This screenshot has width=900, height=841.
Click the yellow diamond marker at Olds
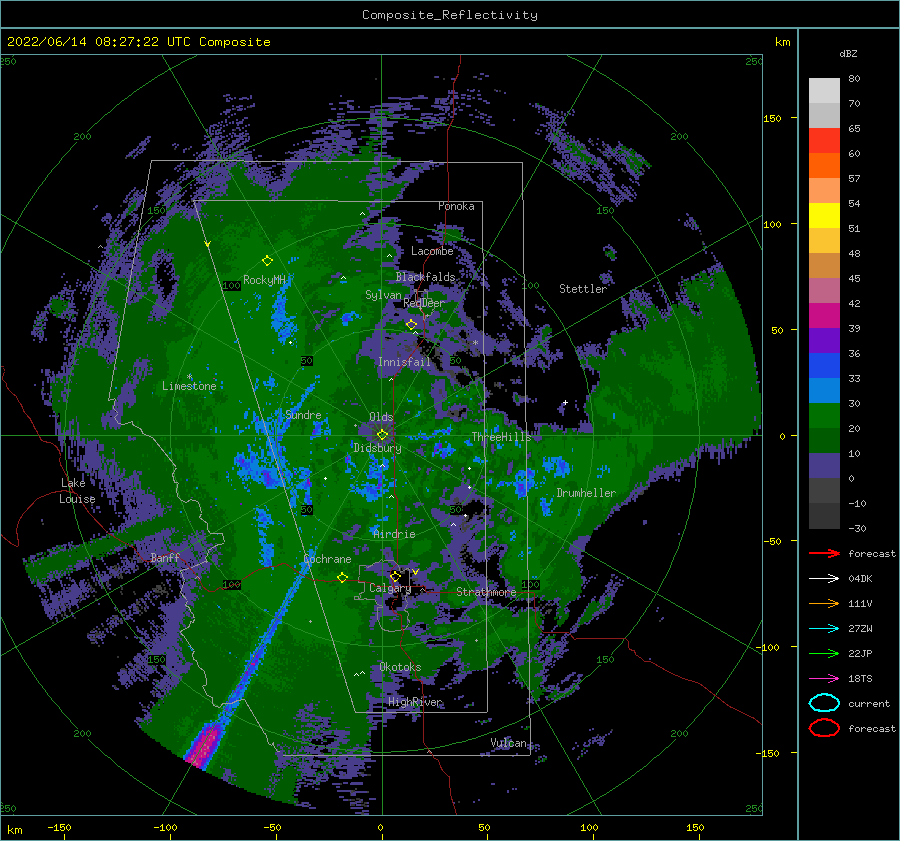pos(382,435)
